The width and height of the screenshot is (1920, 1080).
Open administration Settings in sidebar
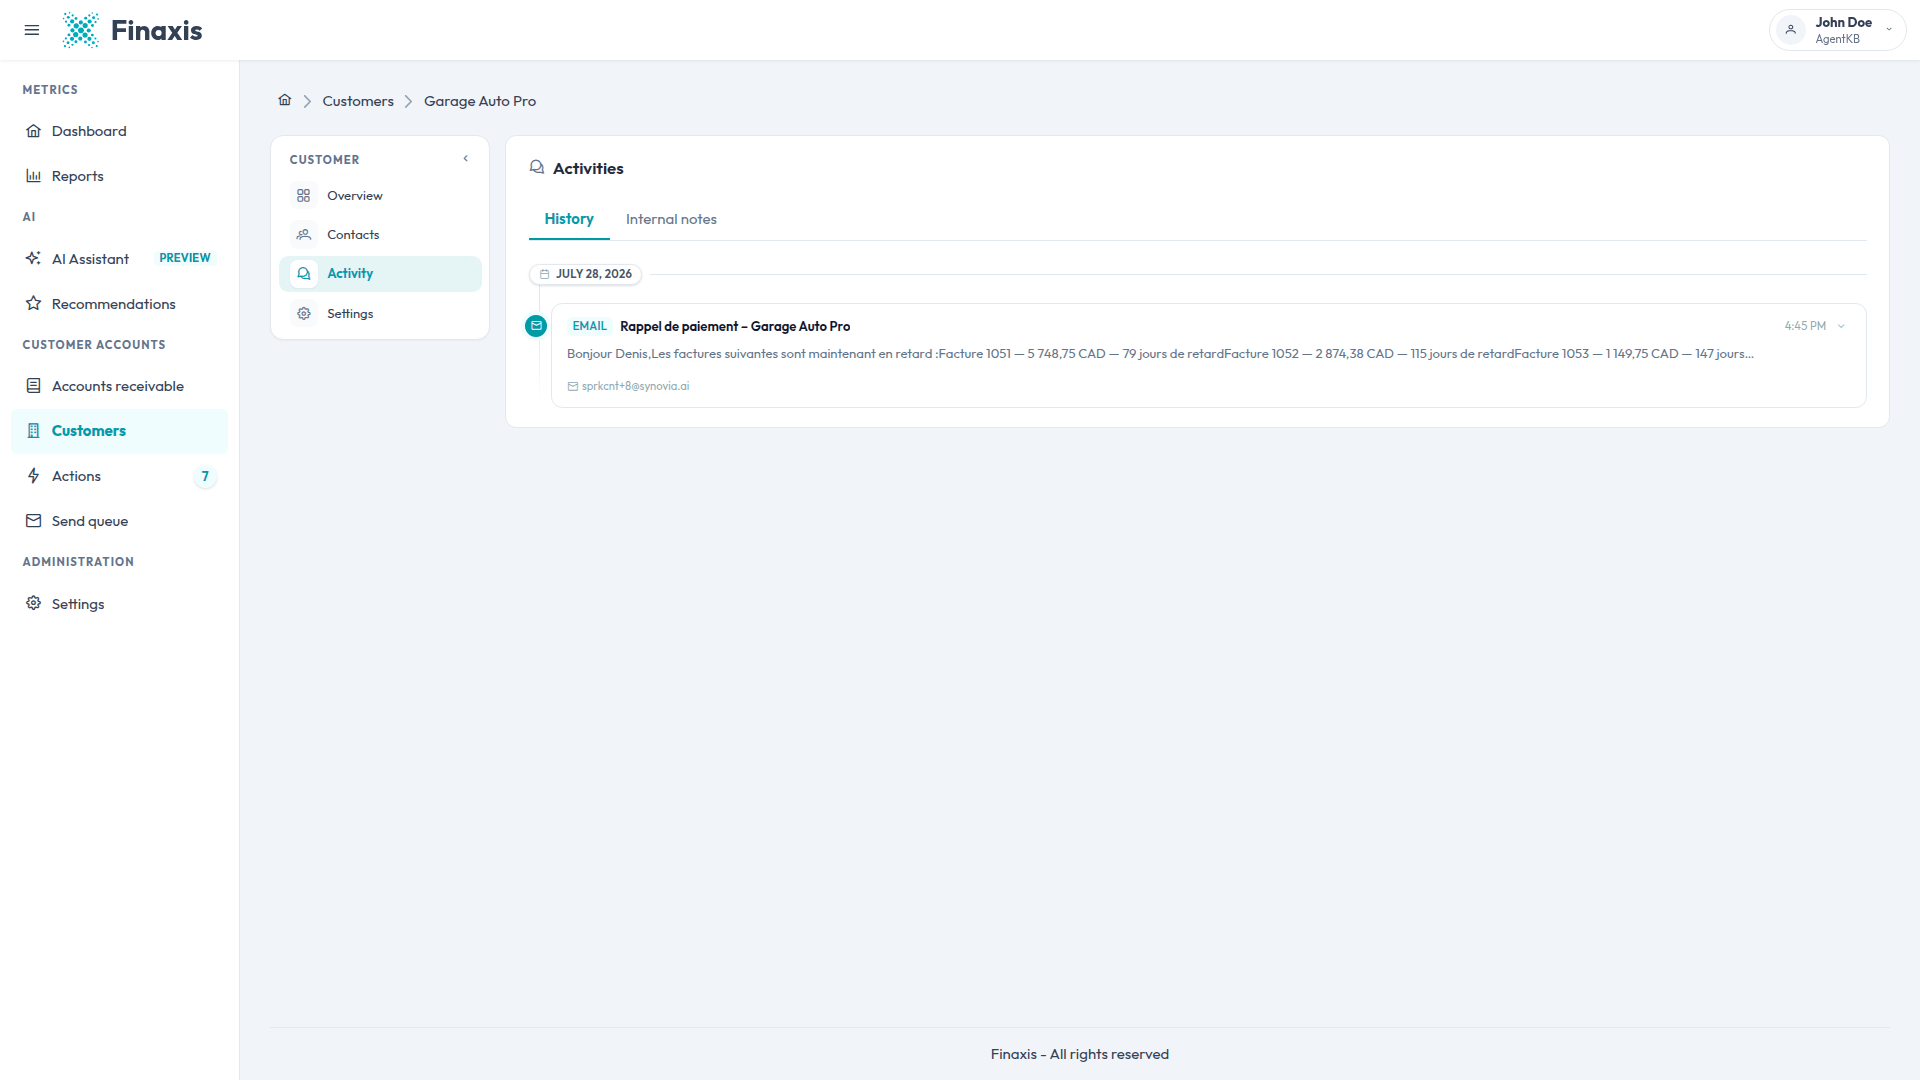point(119,603)
